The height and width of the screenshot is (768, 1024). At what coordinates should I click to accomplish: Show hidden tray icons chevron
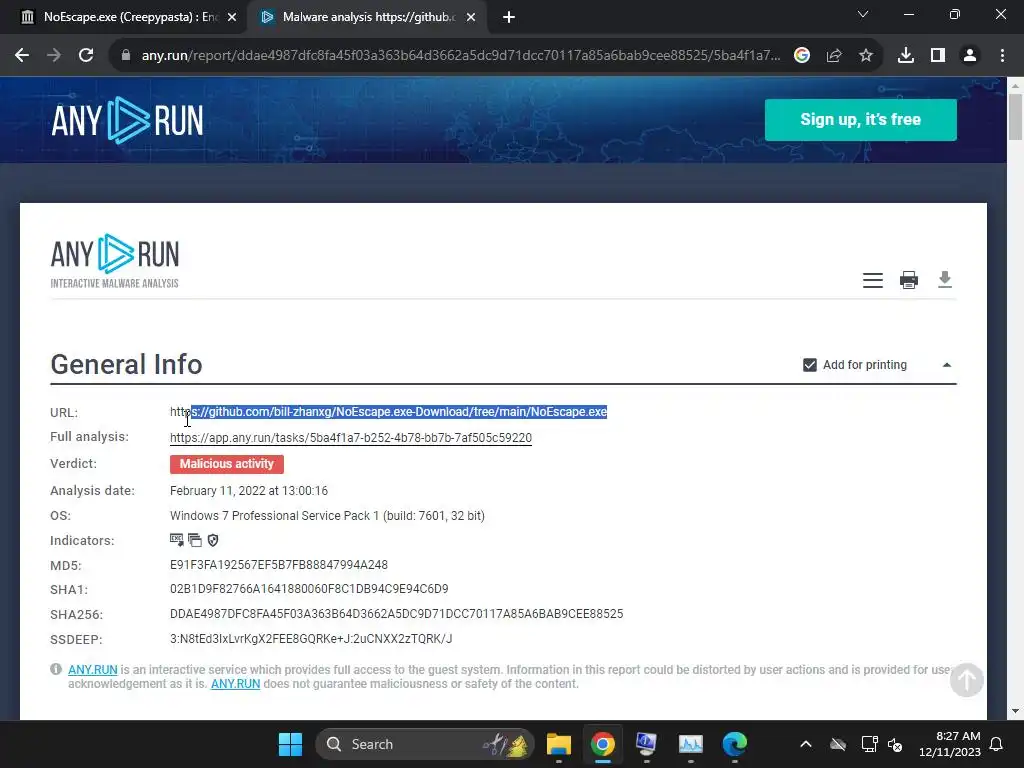(x=806, y=744)
